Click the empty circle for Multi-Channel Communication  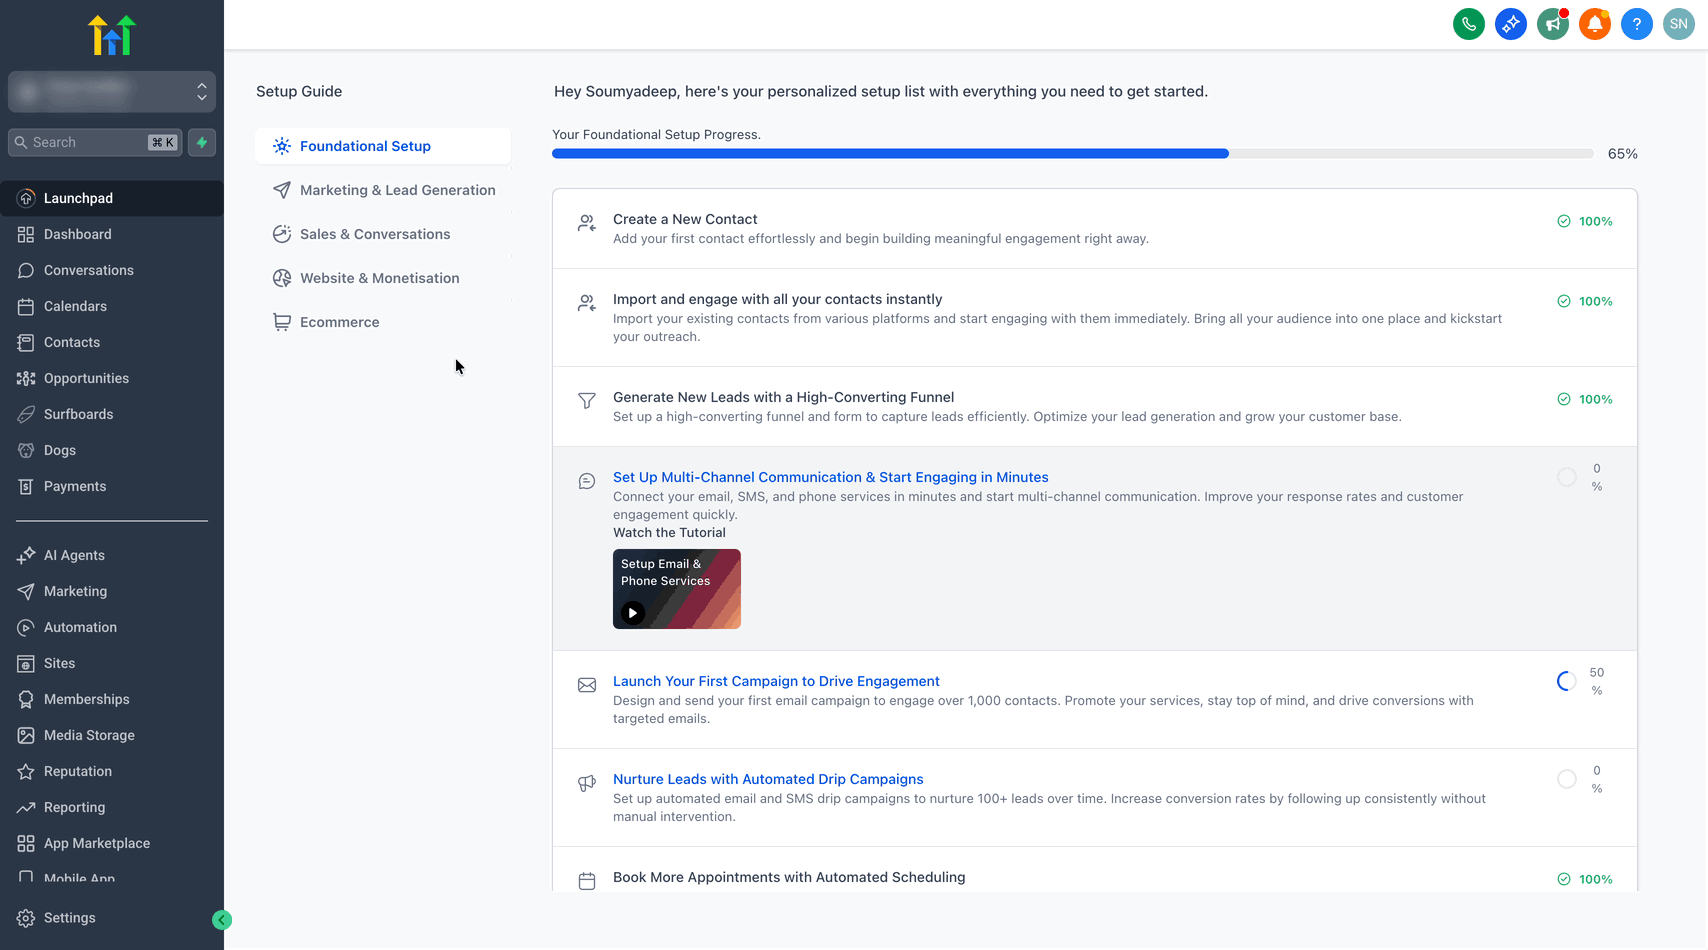click(1567, 477)
